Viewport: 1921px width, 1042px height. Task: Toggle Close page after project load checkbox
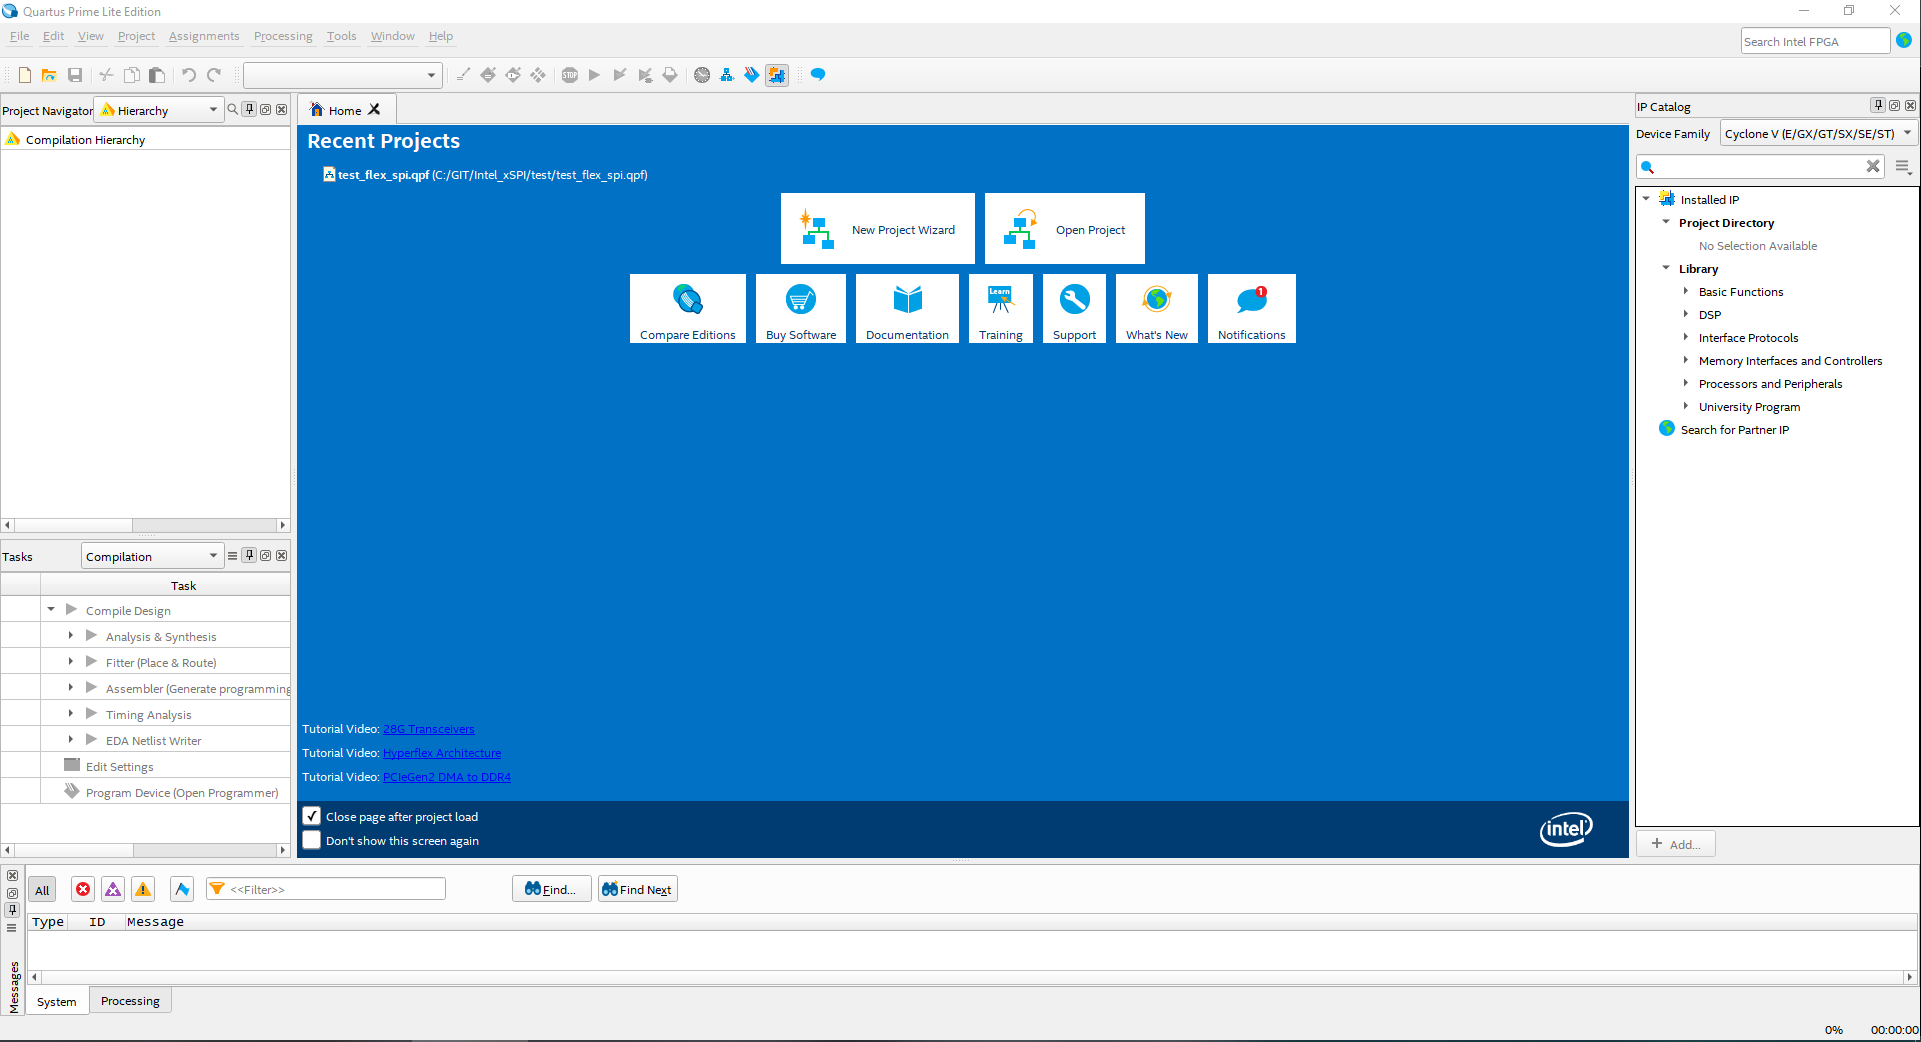pyautogui.click(x=312, y=816)
